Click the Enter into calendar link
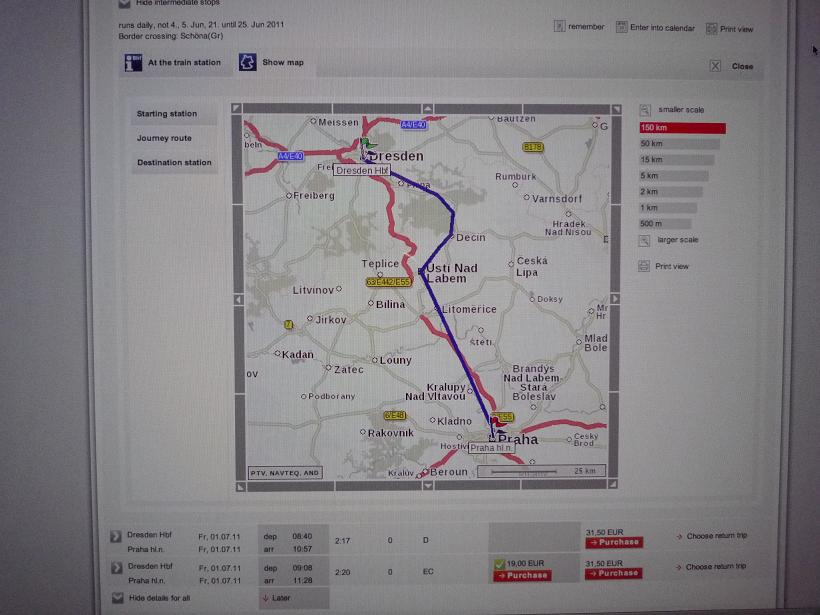 pos(663,28)
